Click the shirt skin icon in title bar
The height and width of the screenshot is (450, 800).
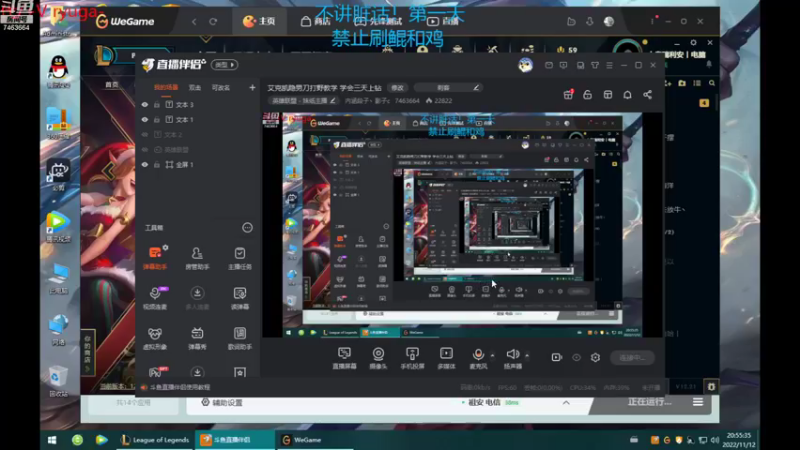point(595,65)
